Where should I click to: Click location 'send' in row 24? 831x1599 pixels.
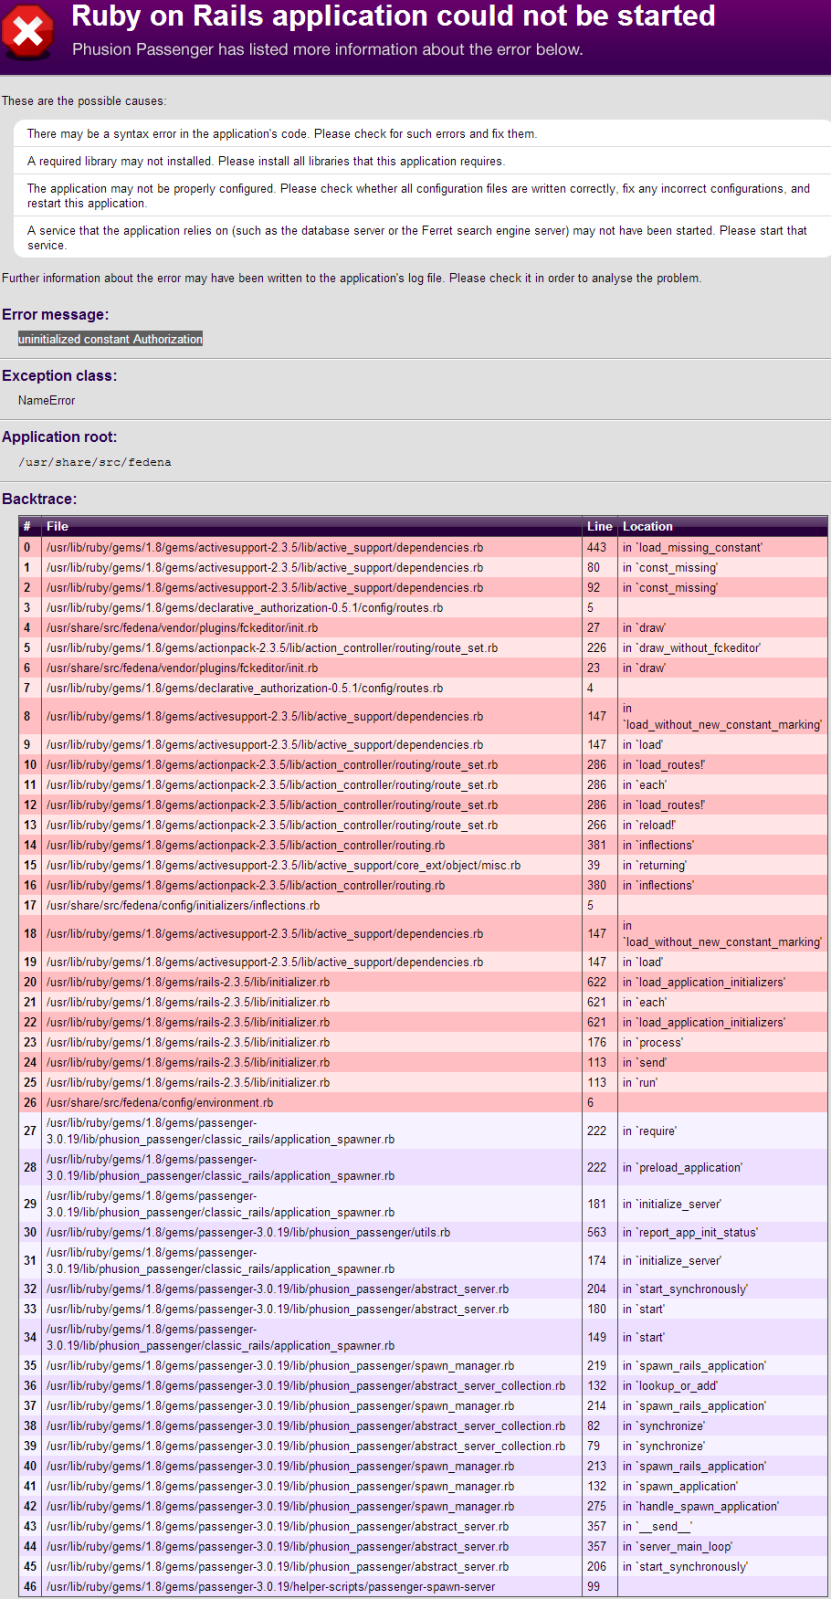click(x=644, y=1062)
